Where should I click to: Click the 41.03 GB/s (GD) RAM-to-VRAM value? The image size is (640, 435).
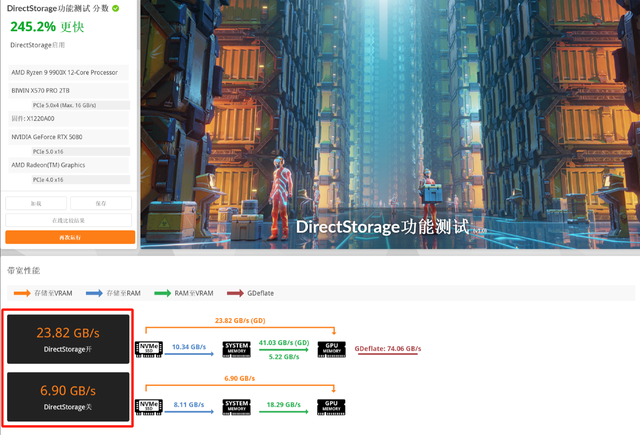(284, 343)
